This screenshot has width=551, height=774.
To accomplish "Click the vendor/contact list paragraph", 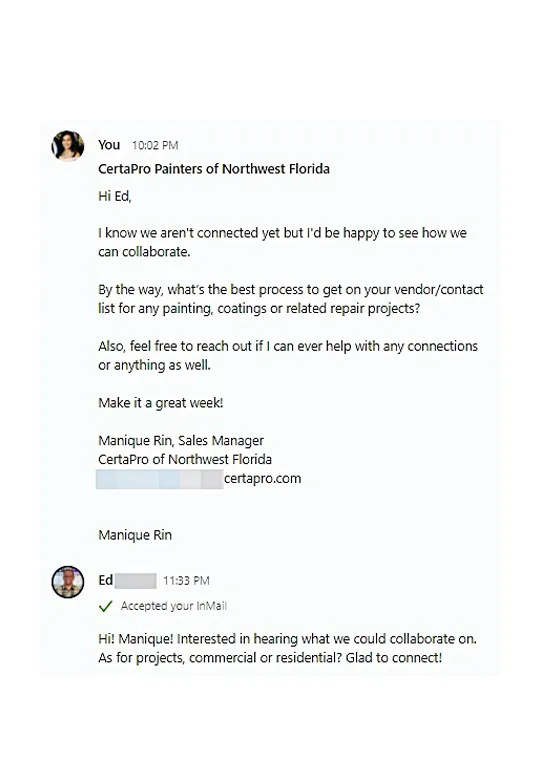I will pos(291,299).
